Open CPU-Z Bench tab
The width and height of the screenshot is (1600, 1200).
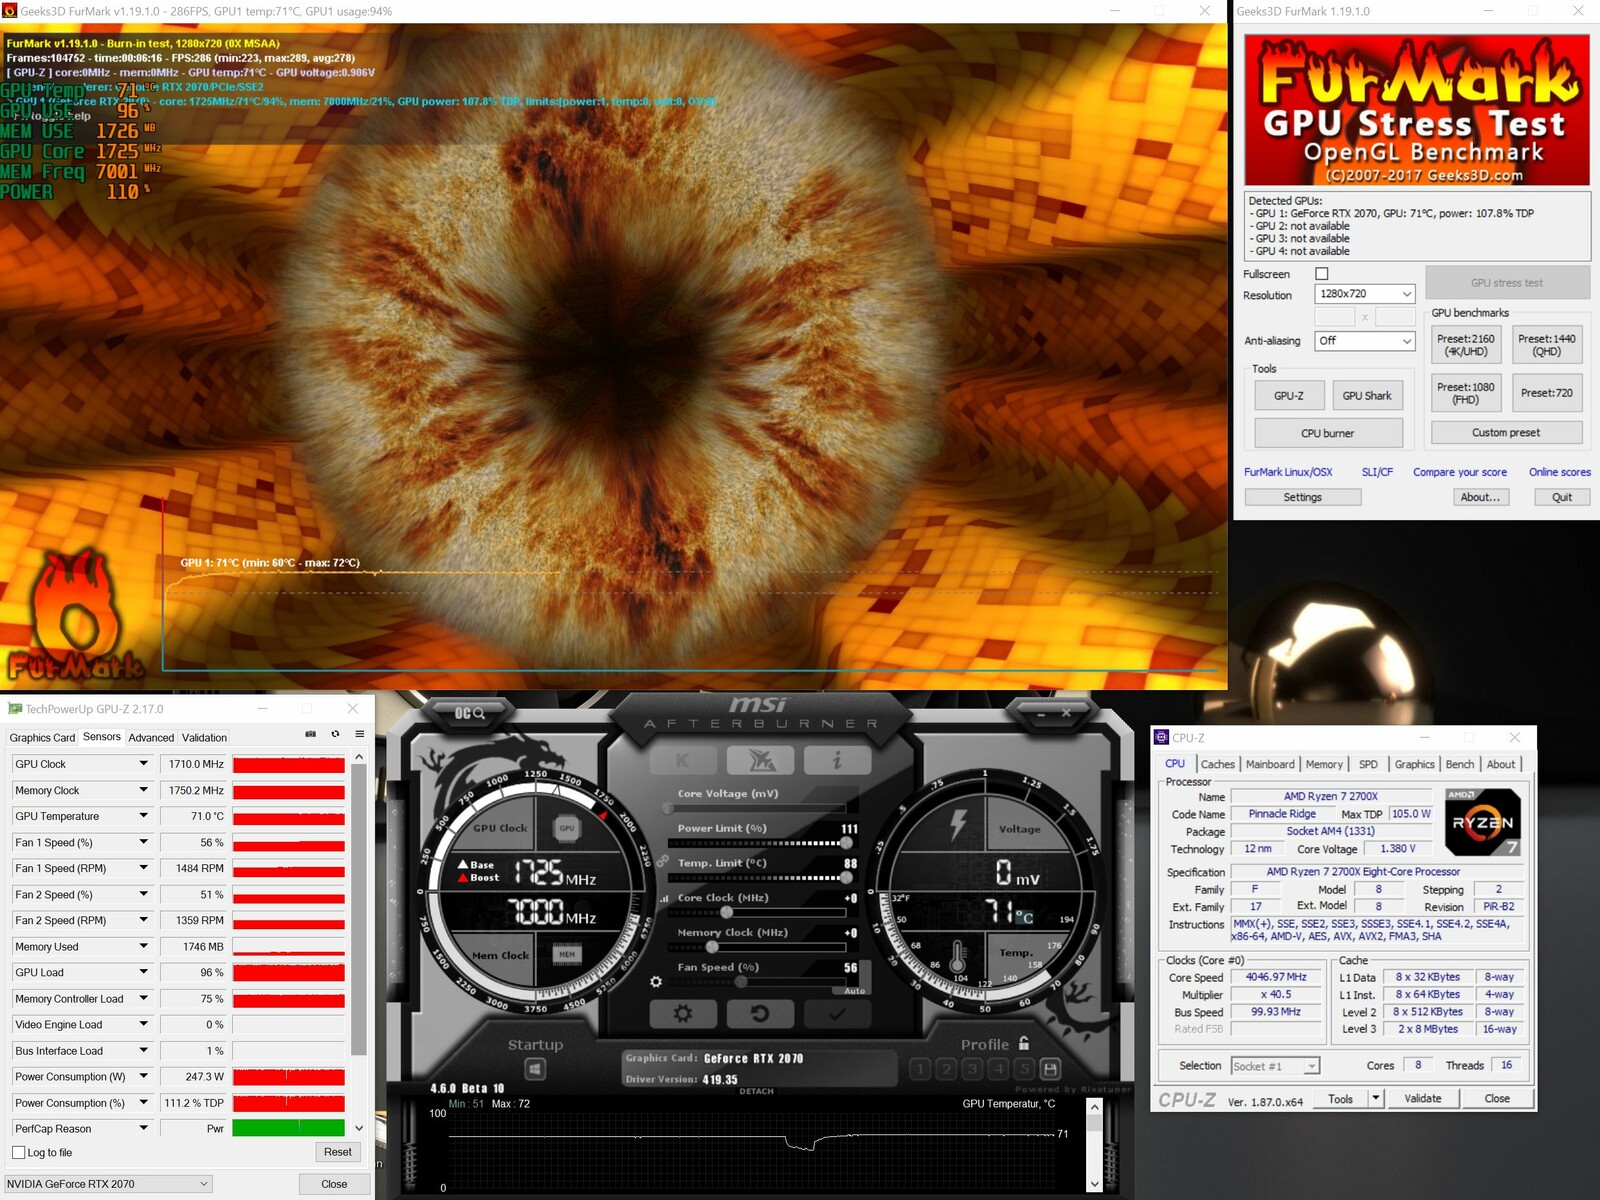1460,764
